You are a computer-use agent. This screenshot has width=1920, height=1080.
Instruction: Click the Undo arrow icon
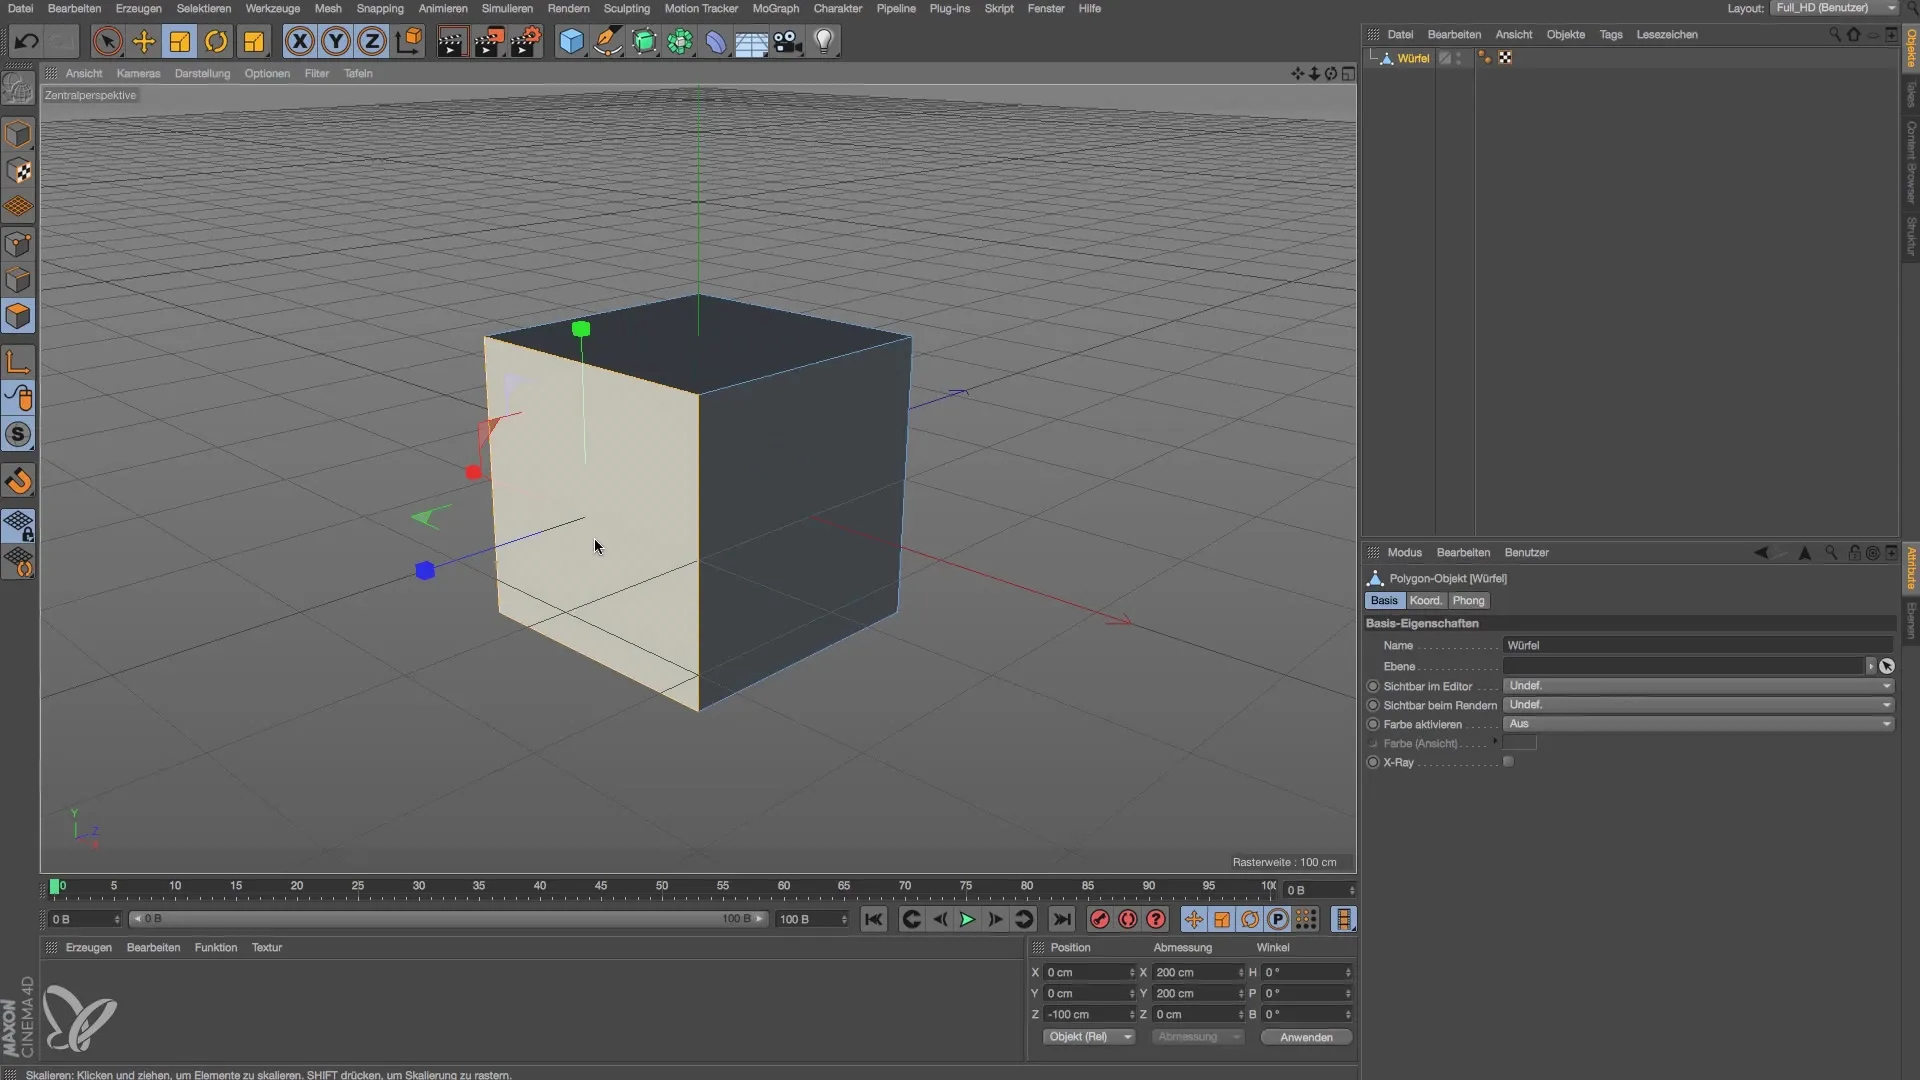27,41
